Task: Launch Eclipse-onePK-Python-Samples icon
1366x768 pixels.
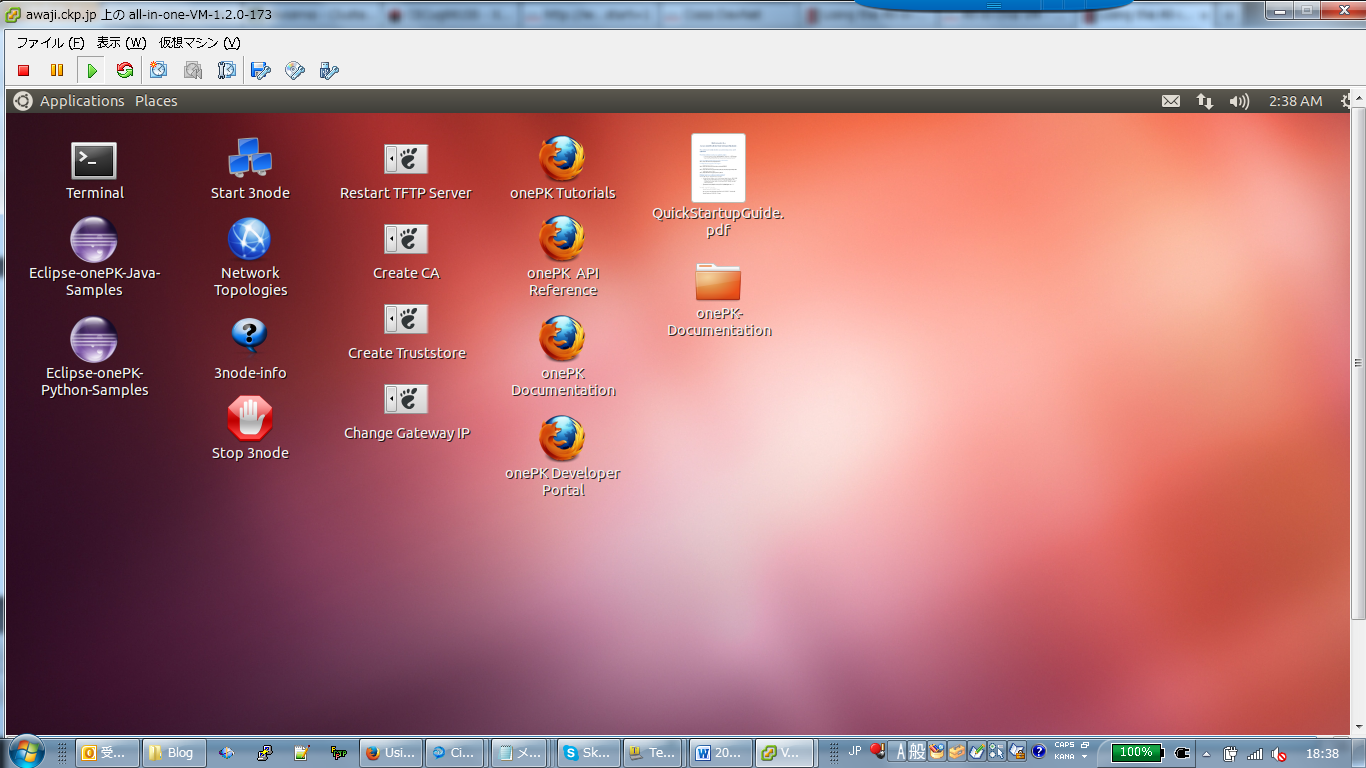Action: click(94, 340)
